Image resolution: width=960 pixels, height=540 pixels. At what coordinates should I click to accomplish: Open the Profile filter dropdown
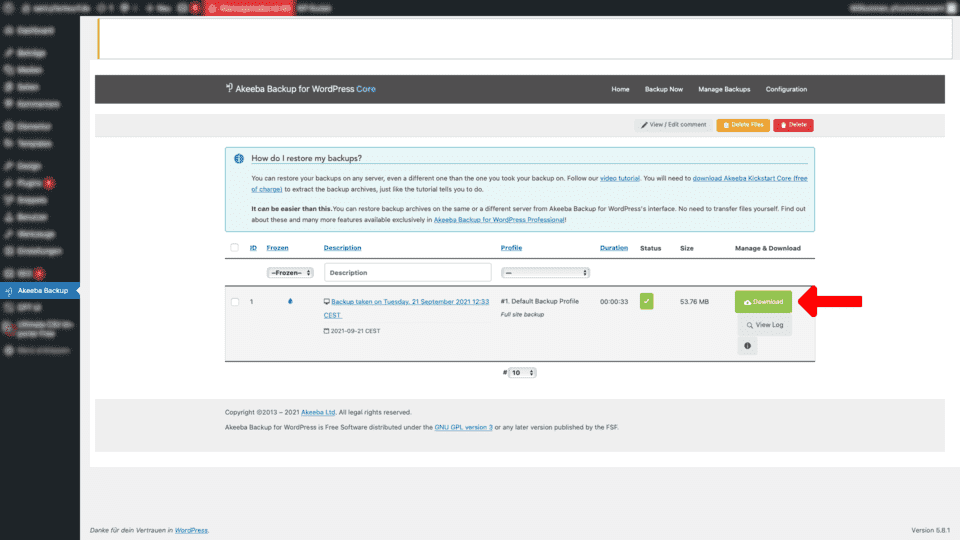pyautogui.click(x=545, y=272)
